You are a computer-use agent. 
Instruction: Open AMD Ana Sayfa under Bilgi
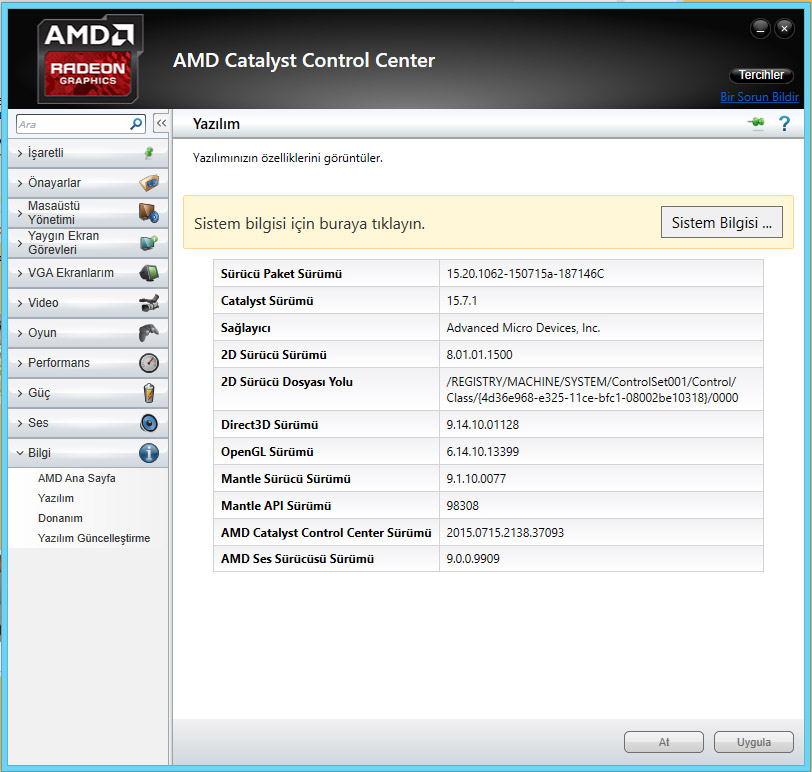coord(77,478)
